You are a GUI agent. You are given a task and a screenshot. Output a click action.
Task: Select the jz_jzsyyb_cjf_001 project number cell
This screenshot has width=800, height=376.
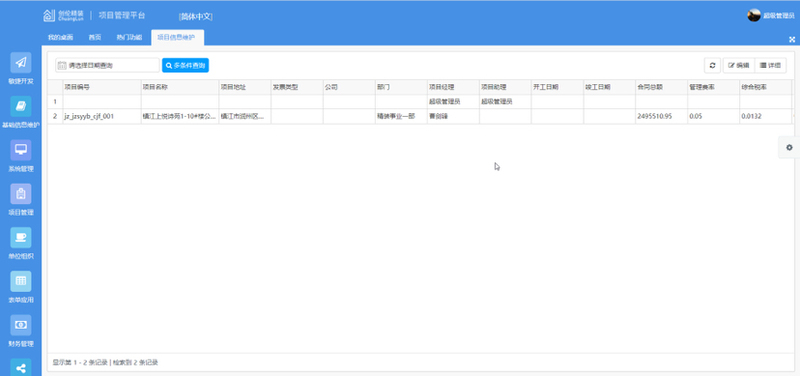click(x=102, y=116)
